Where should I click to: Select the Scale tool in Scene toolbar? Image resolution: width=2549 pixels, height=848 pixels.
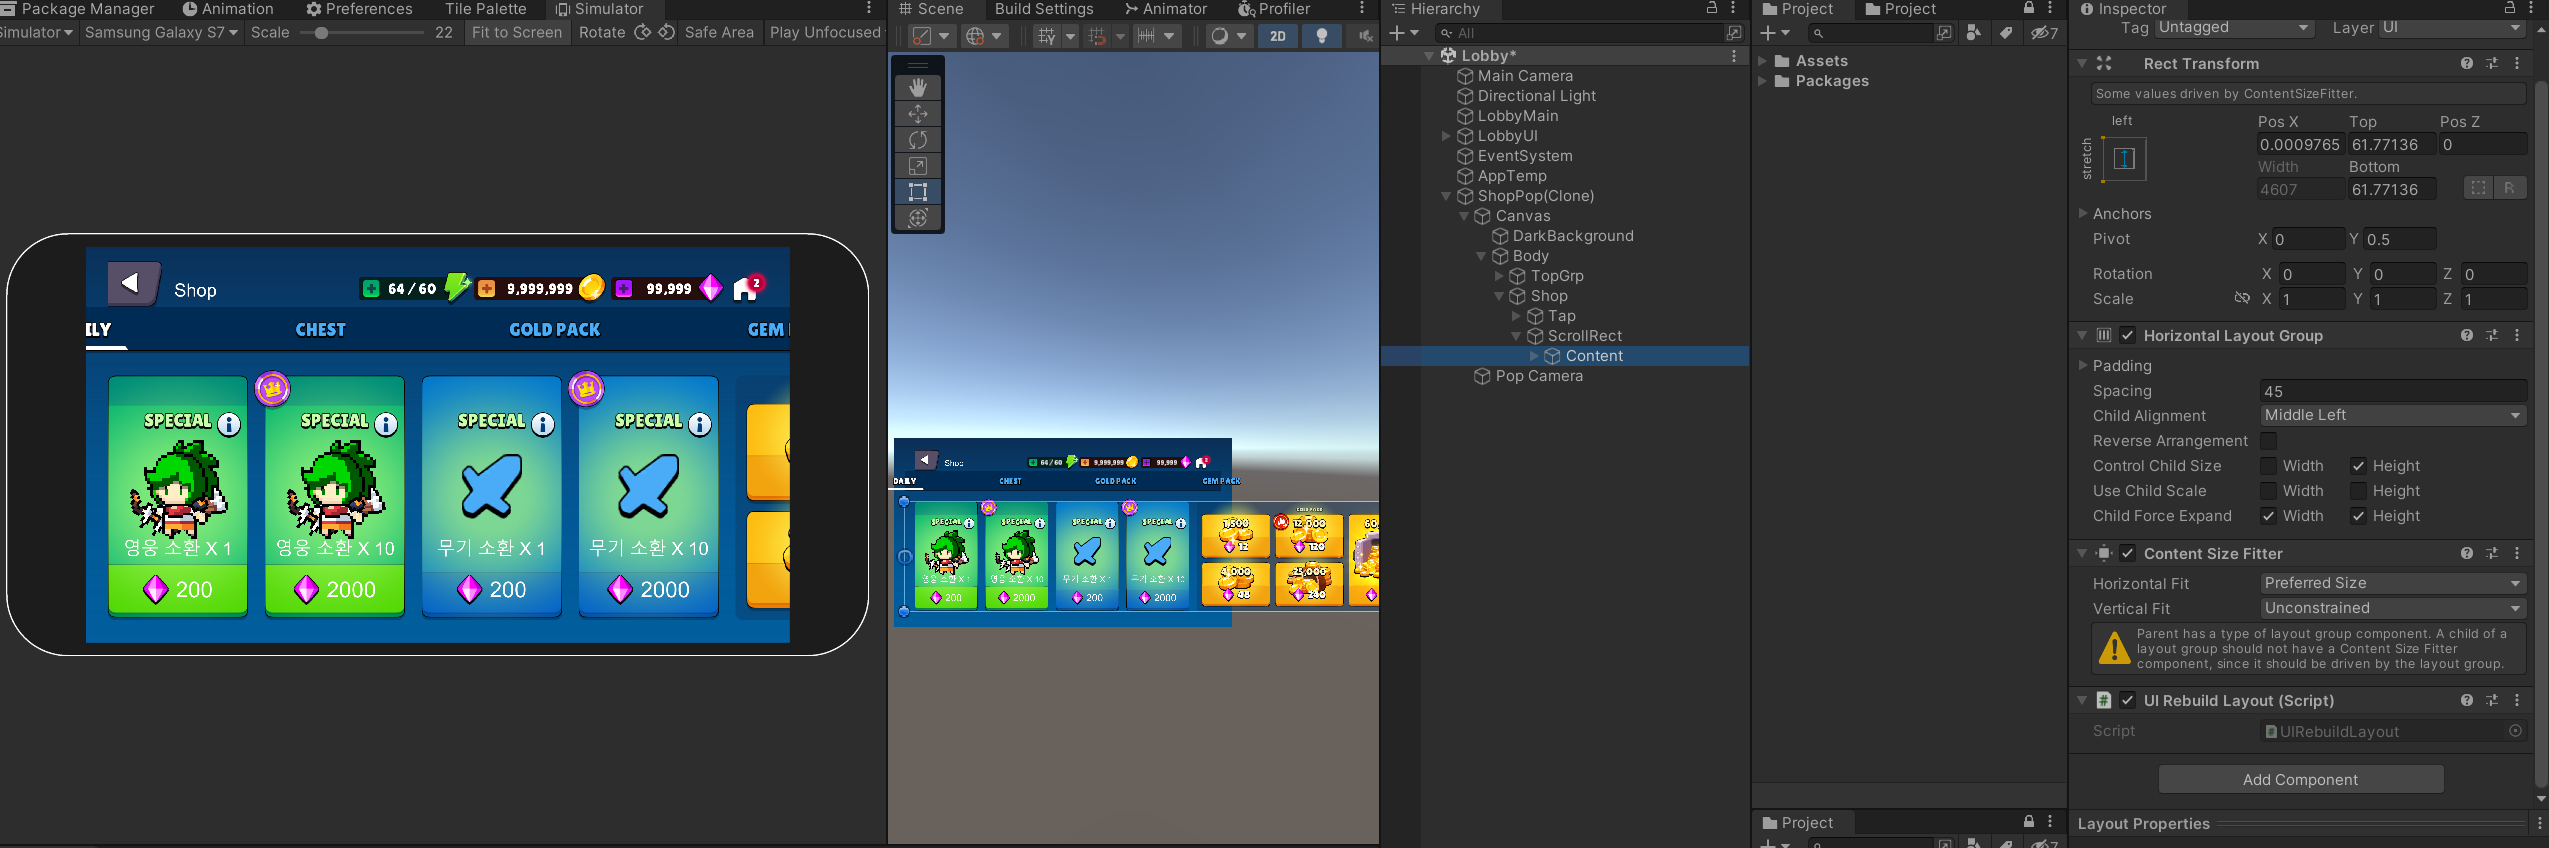pos(917,166)
